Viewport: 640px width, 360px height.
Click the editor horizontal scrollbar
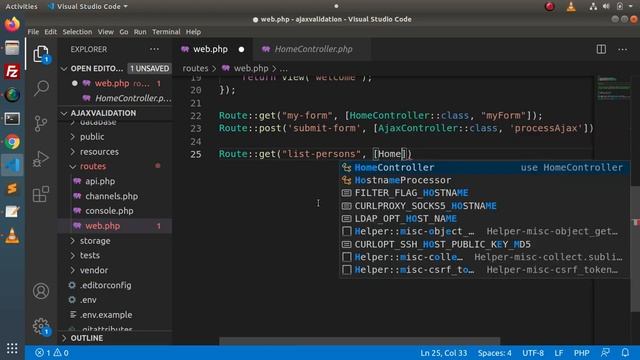click(360, 341)
